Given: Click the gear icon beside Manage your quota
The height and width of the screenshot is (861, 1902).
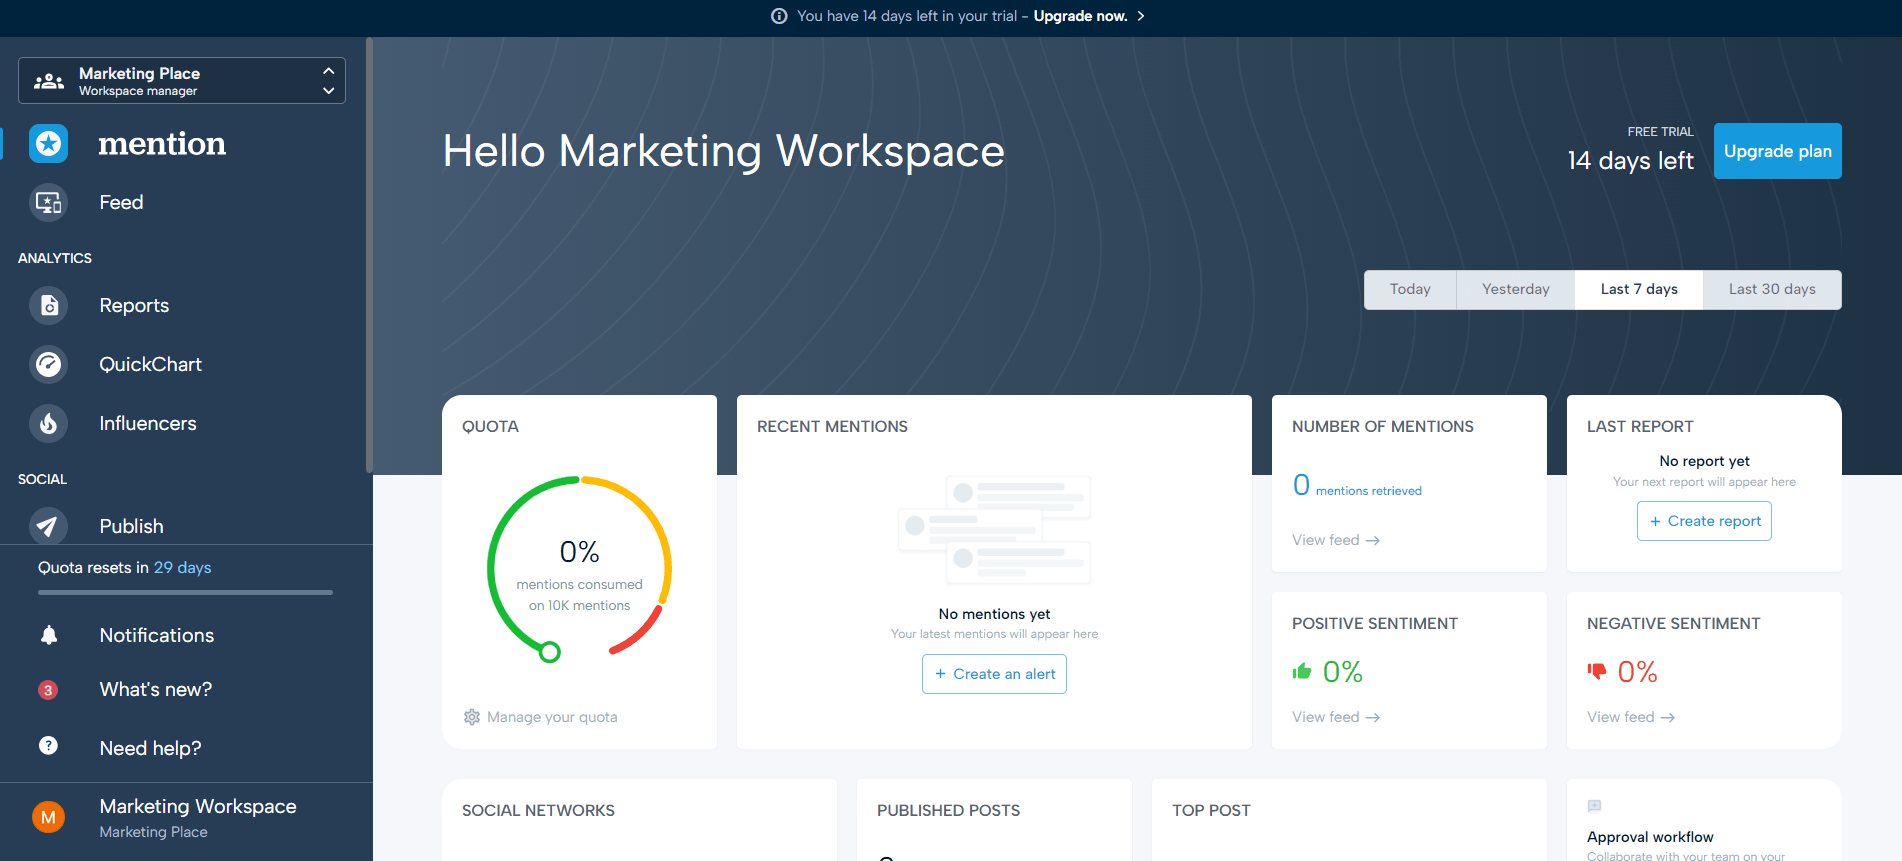Looking at the screenshot, I should pos(472,717).
